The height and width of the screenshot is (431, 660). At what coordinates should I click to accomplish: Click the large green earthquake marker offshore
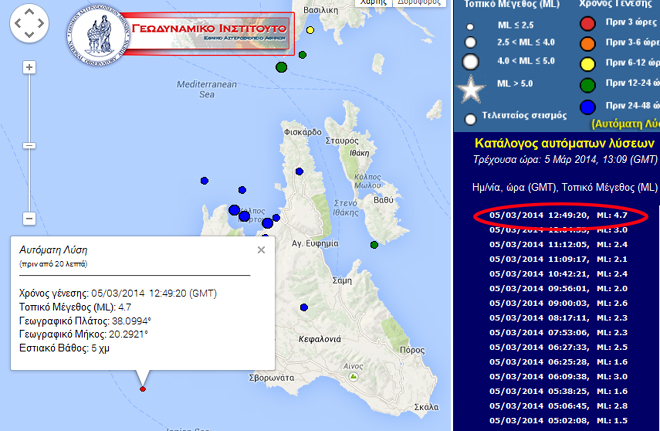[282, 67]
